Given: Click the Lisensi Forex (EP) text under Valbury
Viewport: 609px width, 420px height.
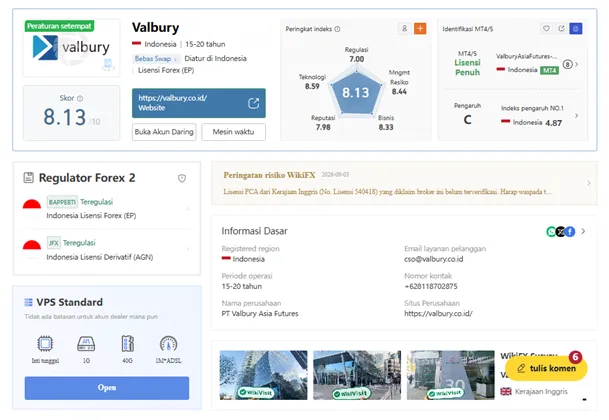Looking at the screenshot, I should coord(166,70).
